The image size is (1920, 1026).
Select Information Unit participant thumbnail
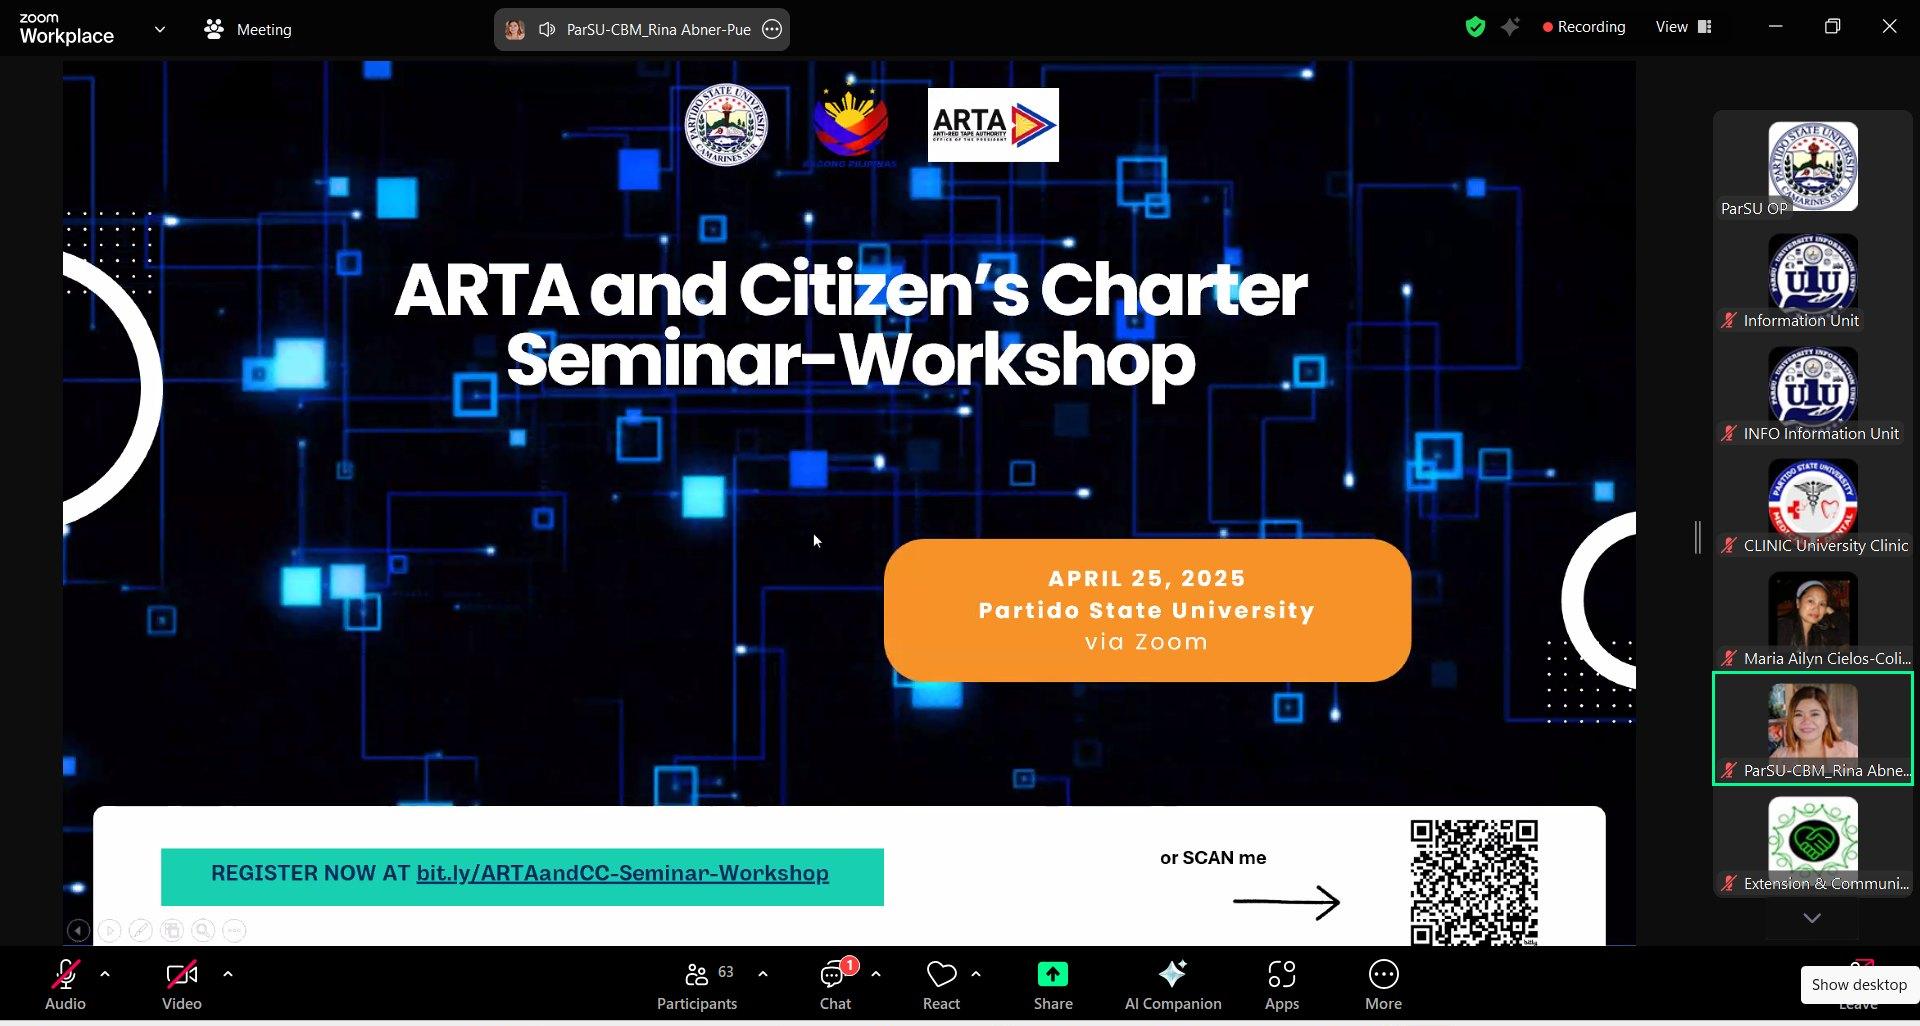(1812, 279)
